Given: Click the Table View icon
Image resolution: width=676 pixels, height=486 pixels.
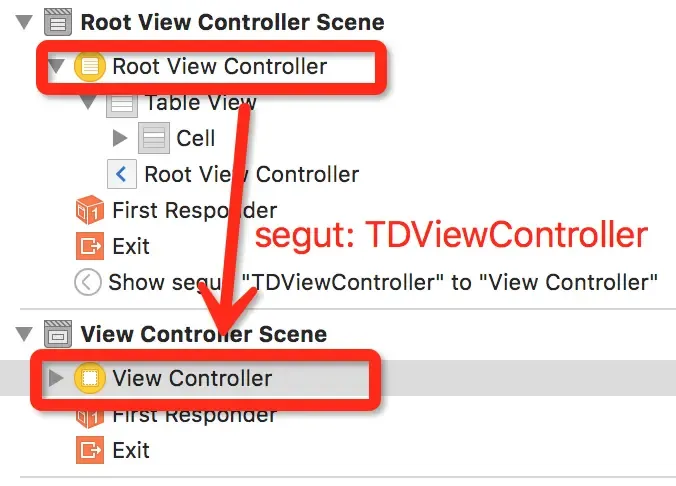Looking at the screenshot, I should click(122, 103).
